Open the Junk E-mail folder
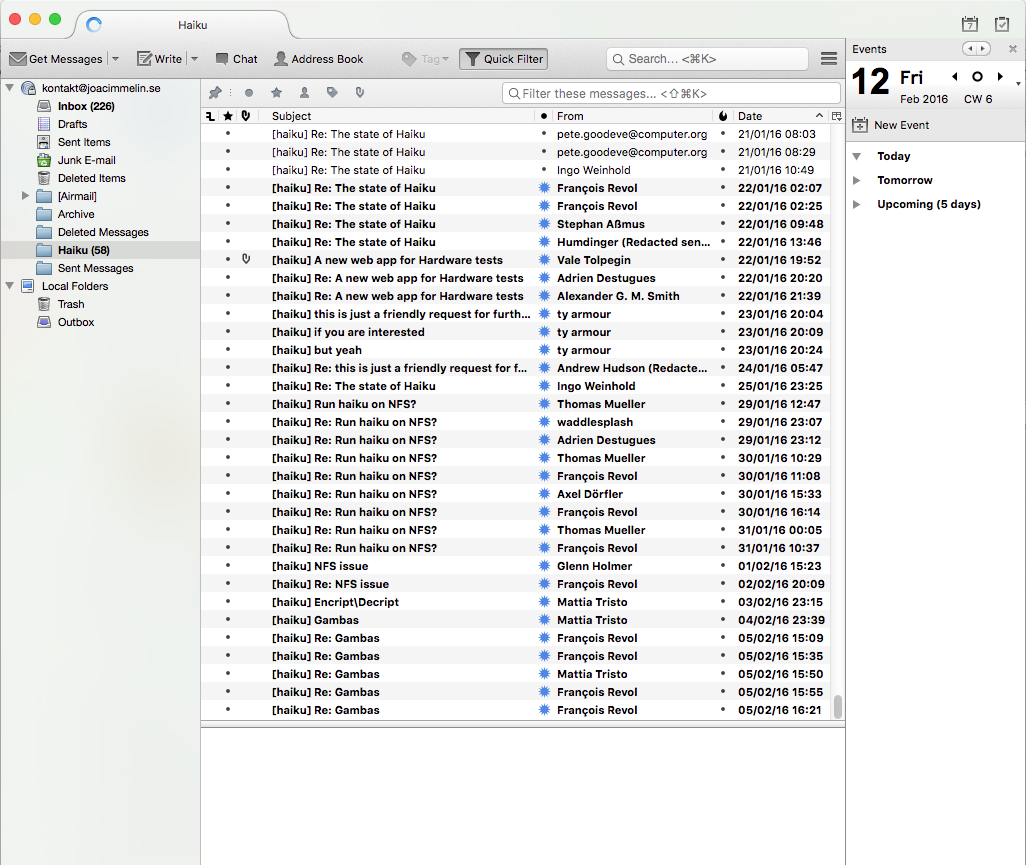The image size is (1026, 865). pyautogui.click(x=86, y=160)
